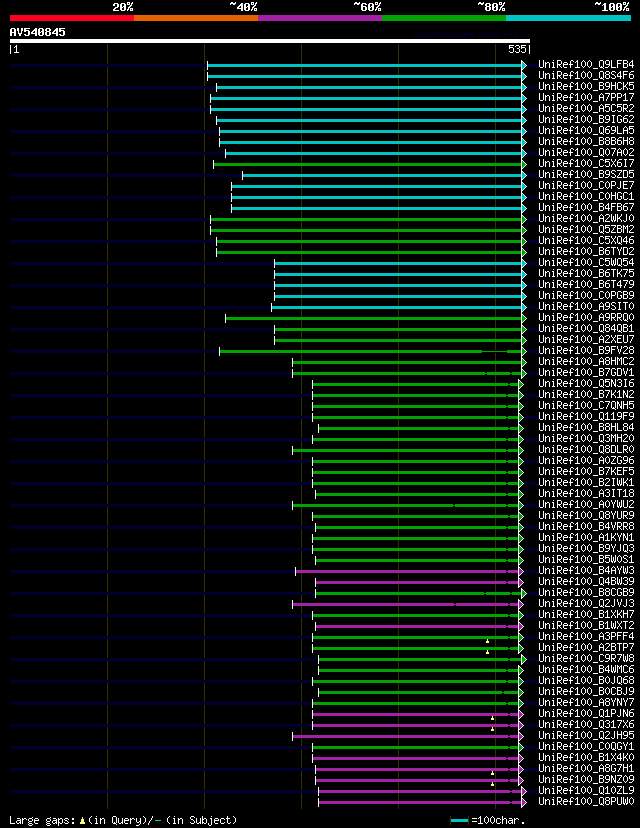Click the red 20% identity legend swatch
This screenshot has width=640, height=828.
click(x=72, y=18)
